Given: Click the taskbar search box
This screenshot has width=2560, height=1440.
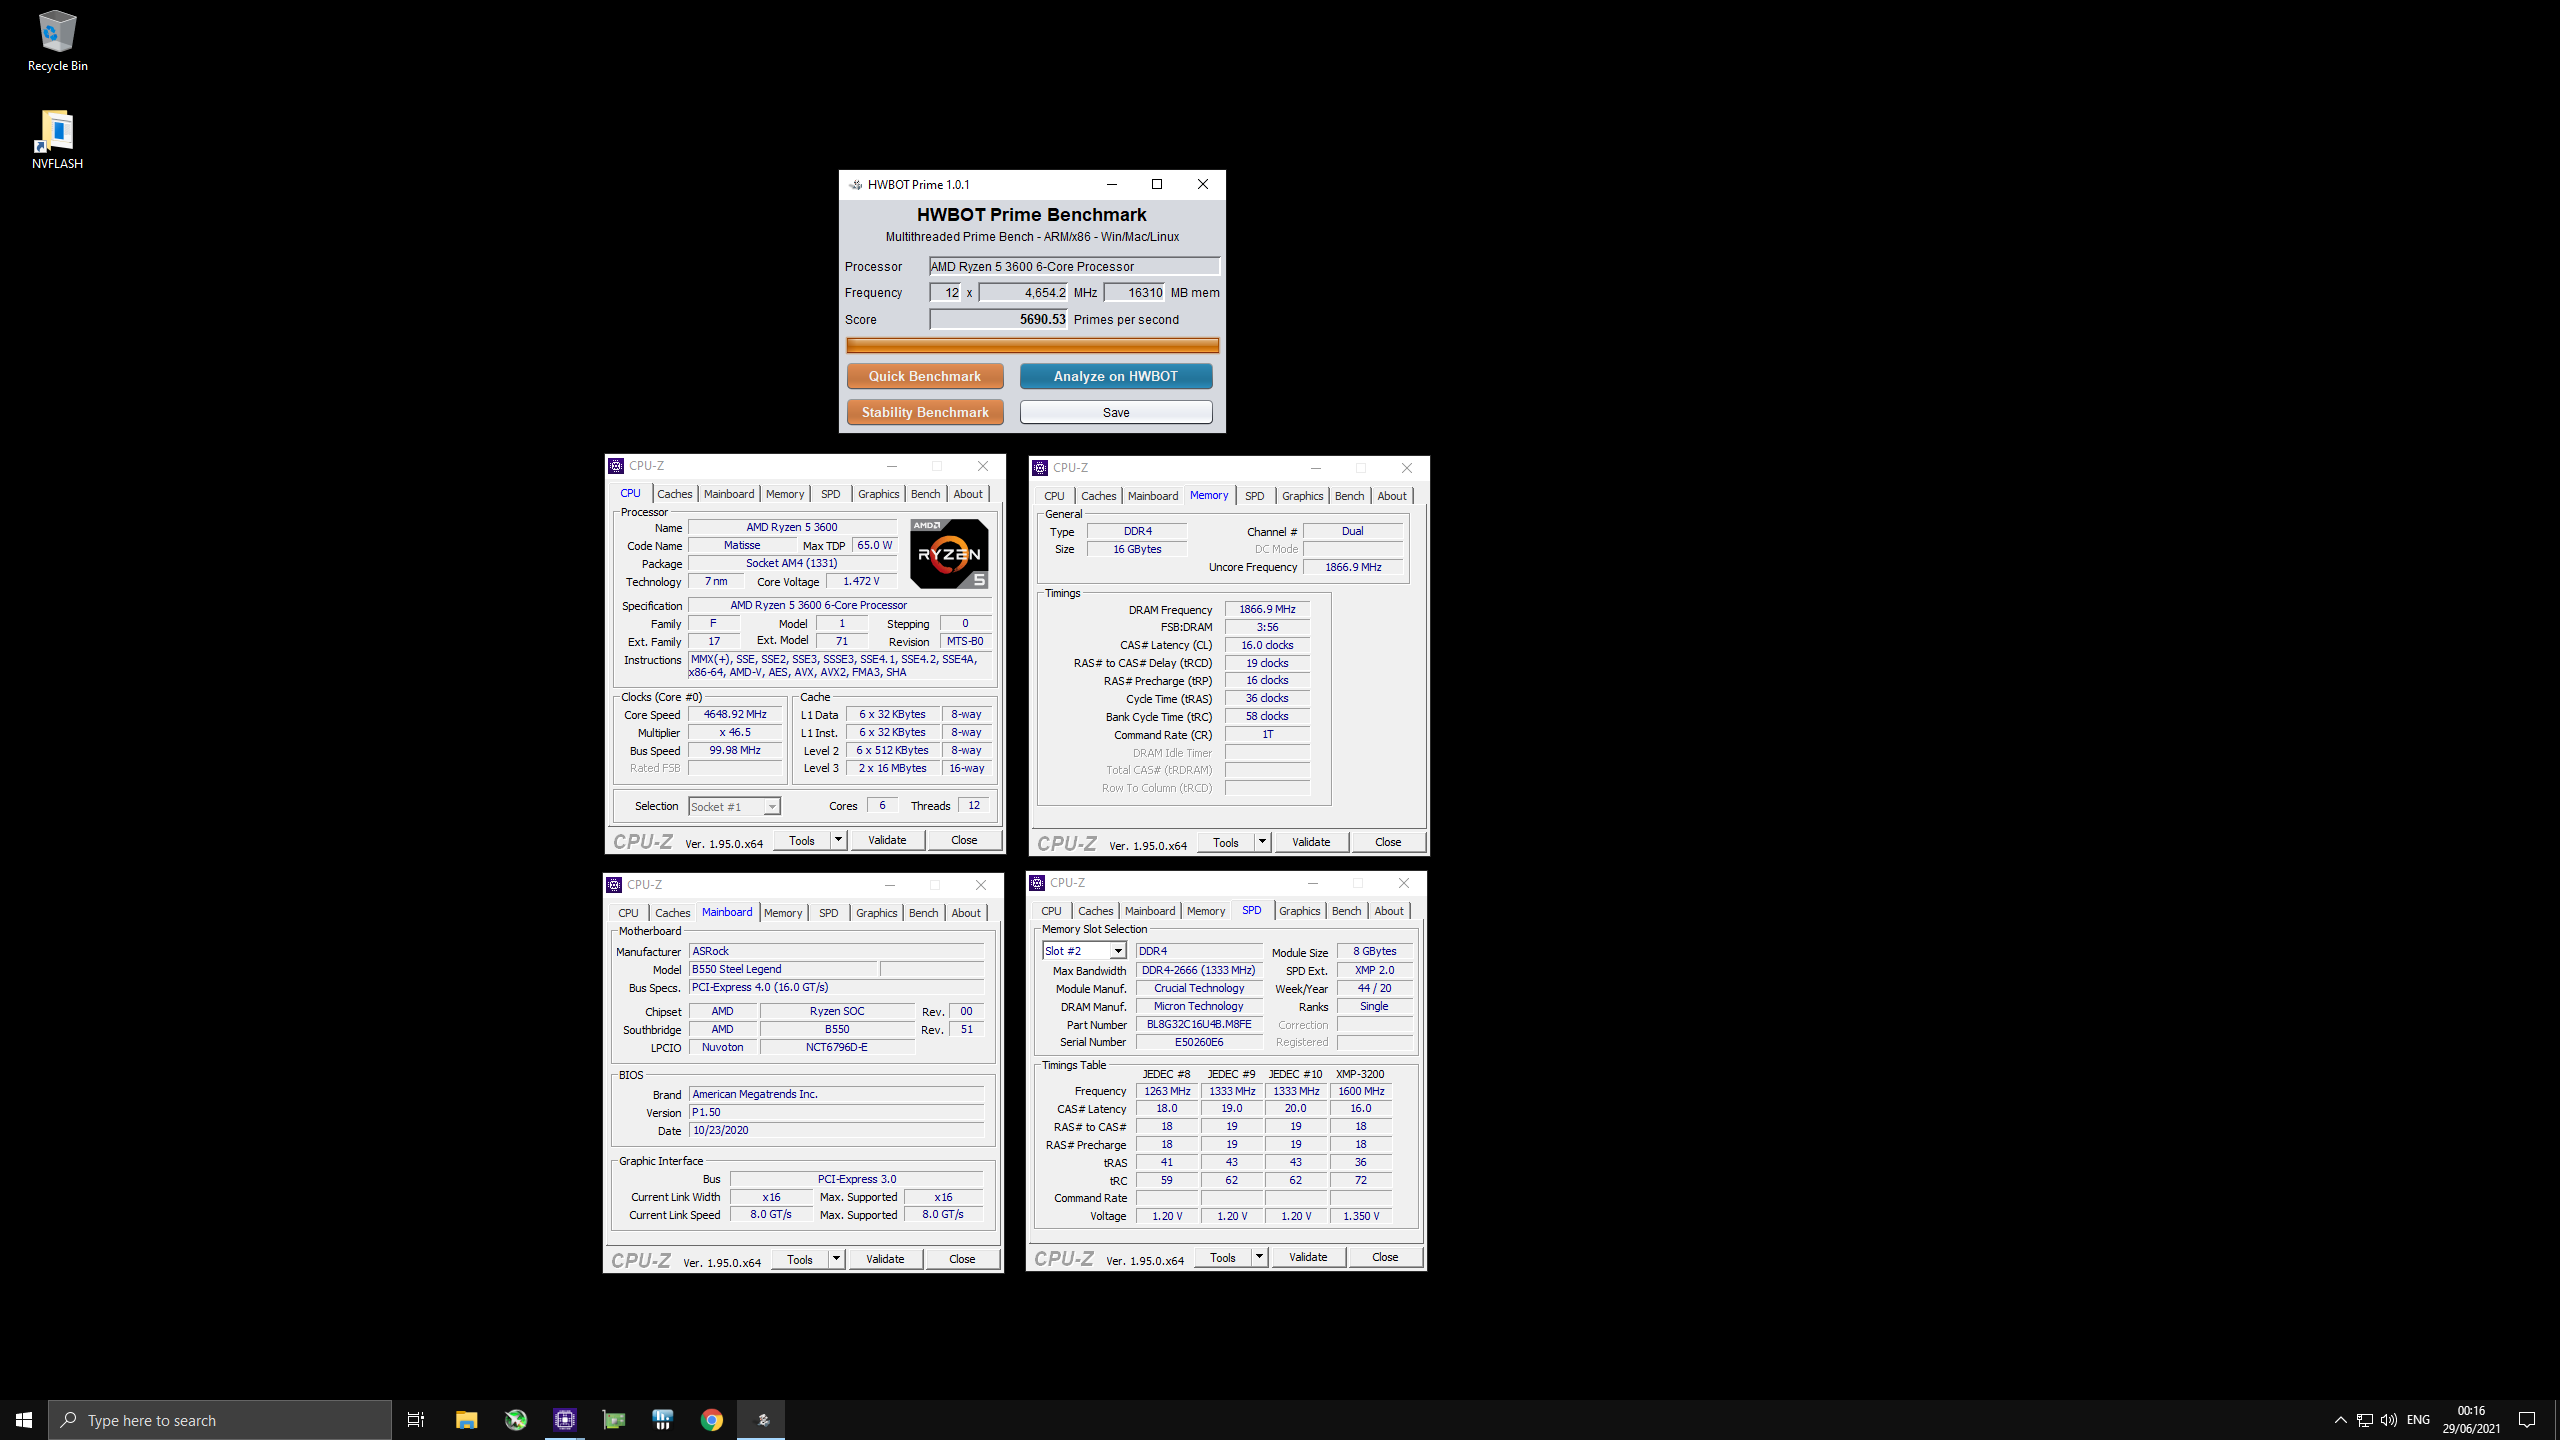Looking at the screenshot, I should (x=220, y=1420).
